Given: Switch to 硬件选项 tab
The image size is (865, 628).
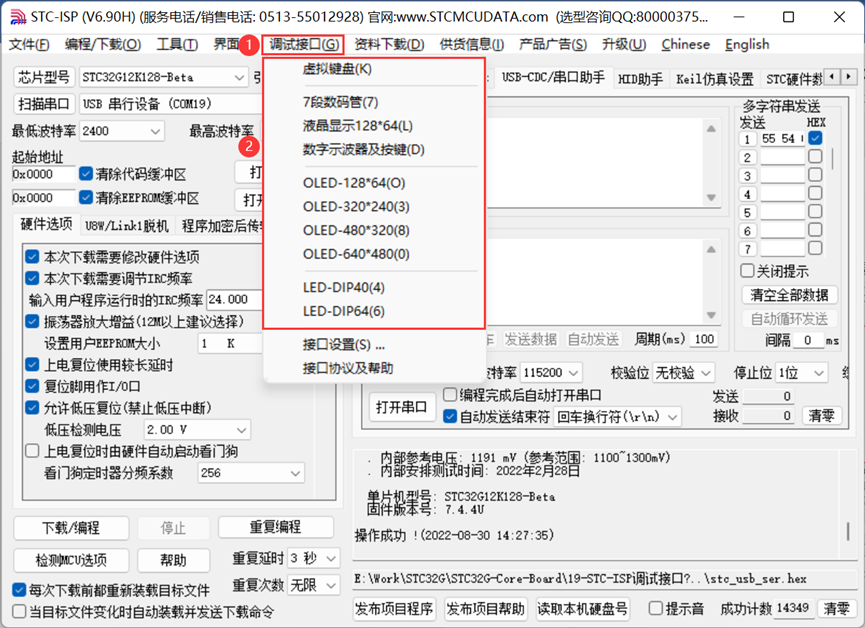Looking at the screenshot, I should tap(46, 223).
